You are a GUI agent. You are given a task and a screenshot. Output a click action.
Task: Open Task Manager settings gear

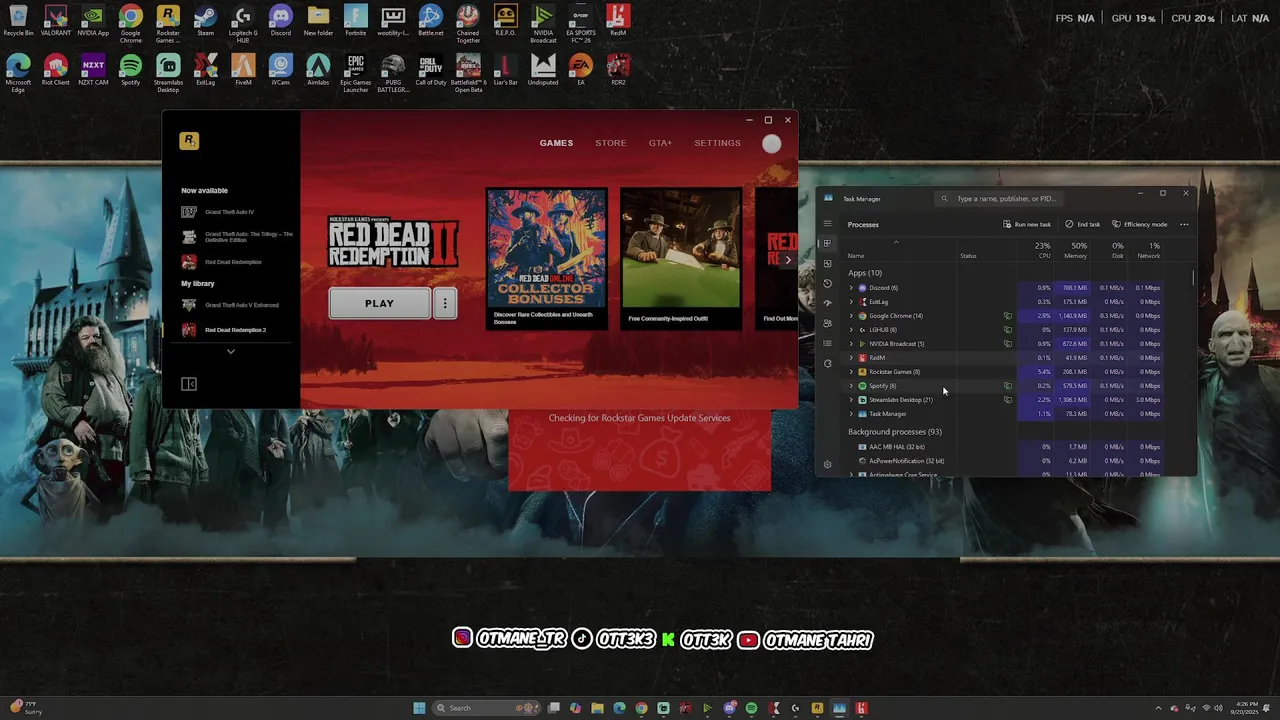pyautogui.click(x=827, y=464)
